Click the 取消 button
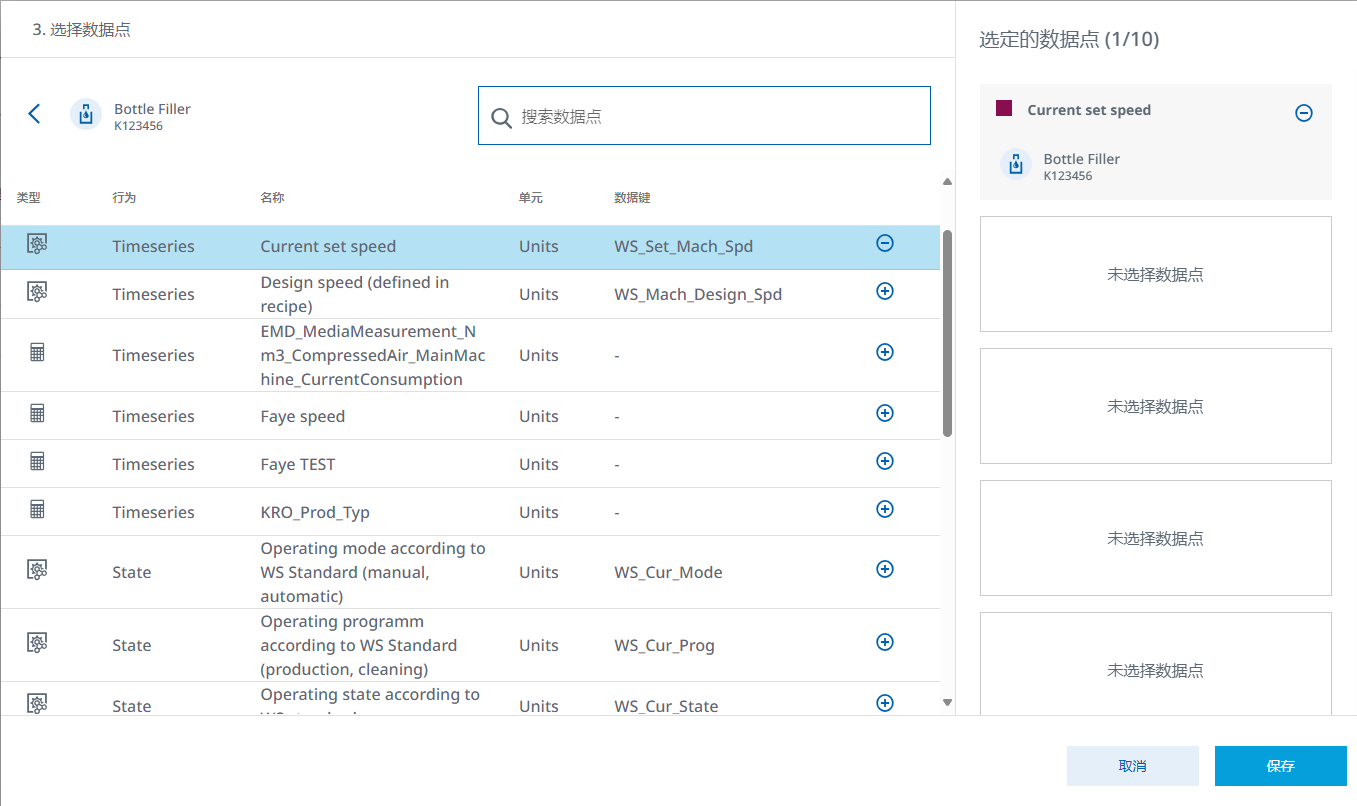Image resolution: width=1357 pixels, height=806 pixels. click(1132, 766)
